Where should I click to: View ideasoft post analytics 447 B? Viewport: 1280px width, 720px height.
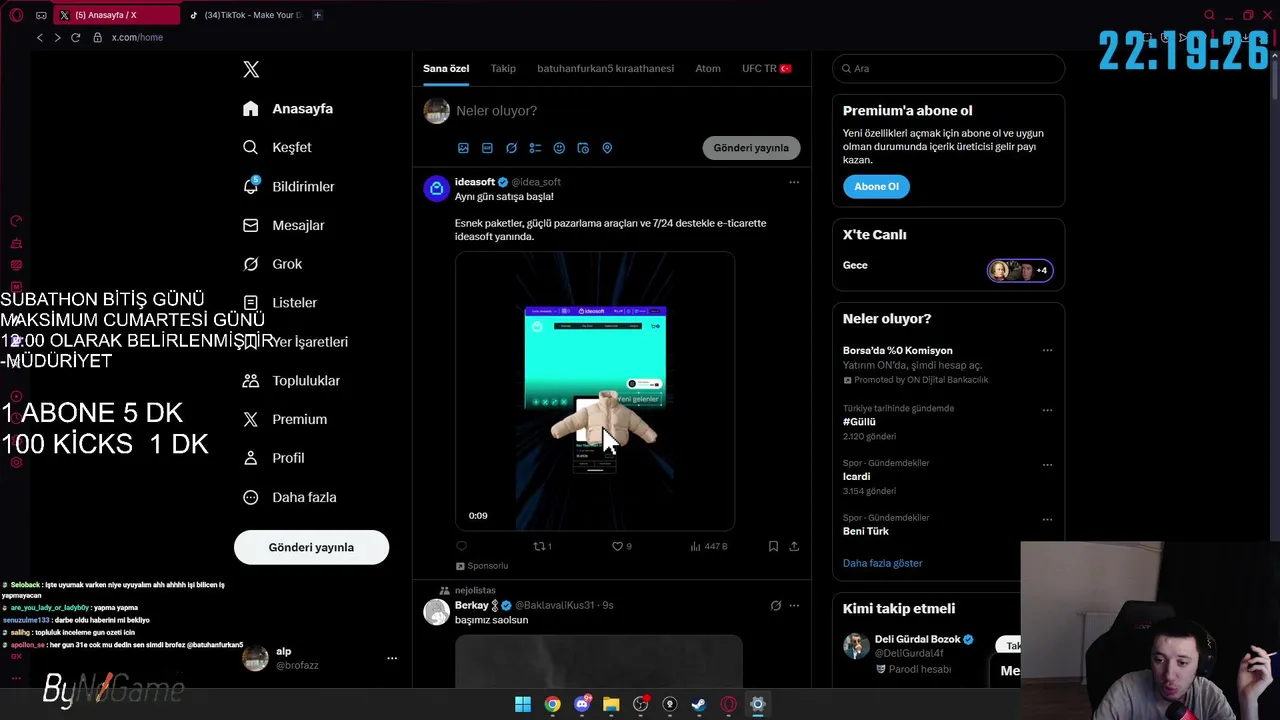709,546
